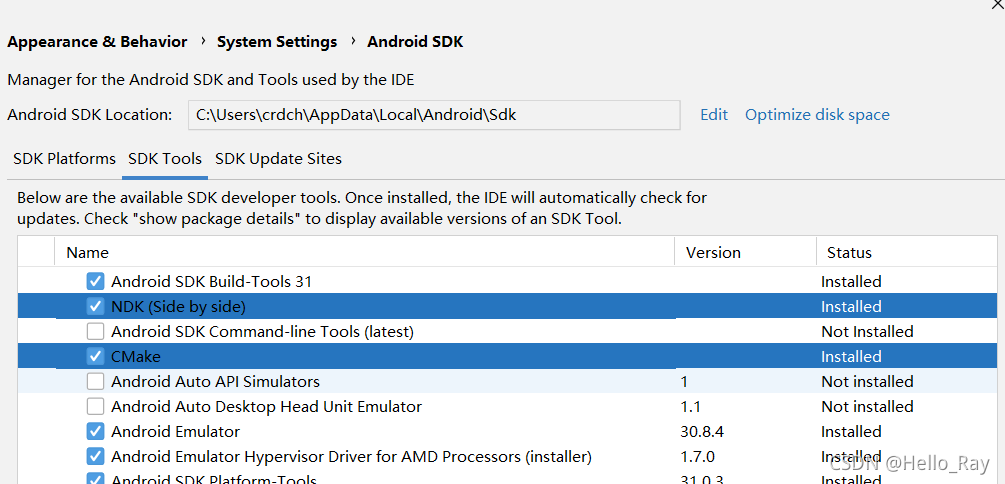Toggle Android SDK Build-Tools 31 checkbox
Screen dimensions: 1005x484
coord(96,281)
